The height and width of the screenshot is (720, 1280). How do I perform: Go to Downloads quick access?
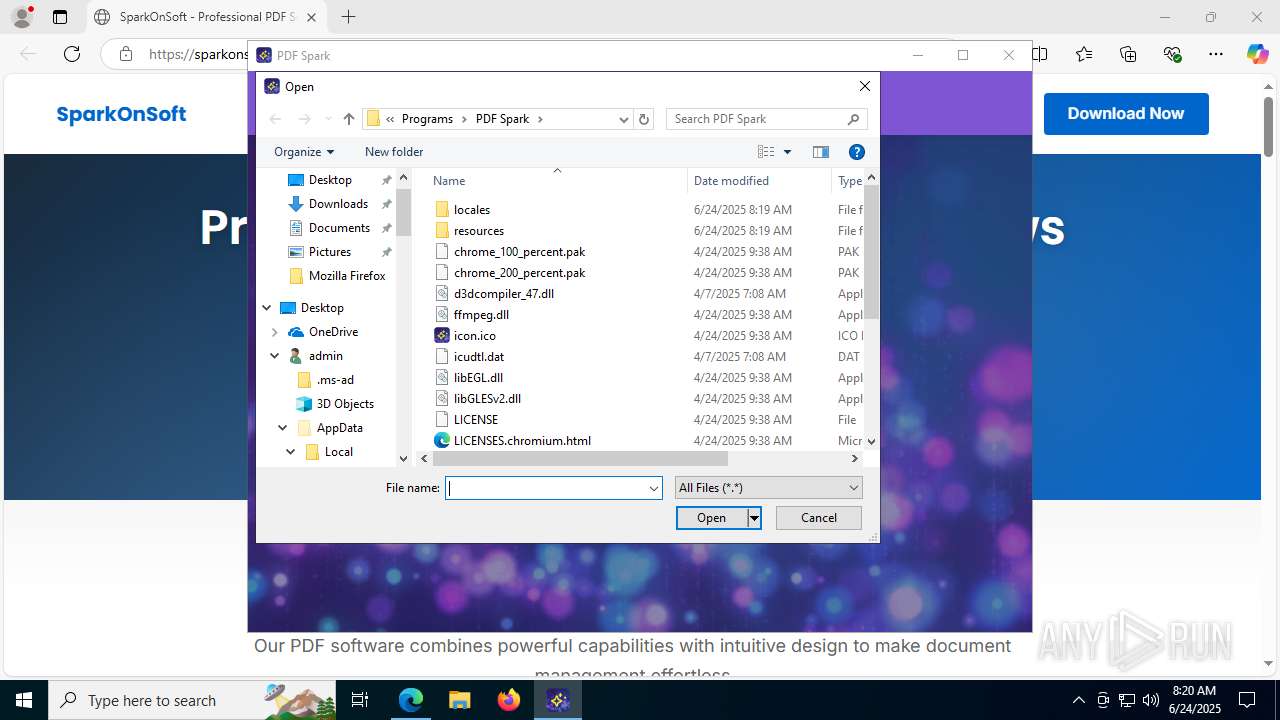coord(338,204)
